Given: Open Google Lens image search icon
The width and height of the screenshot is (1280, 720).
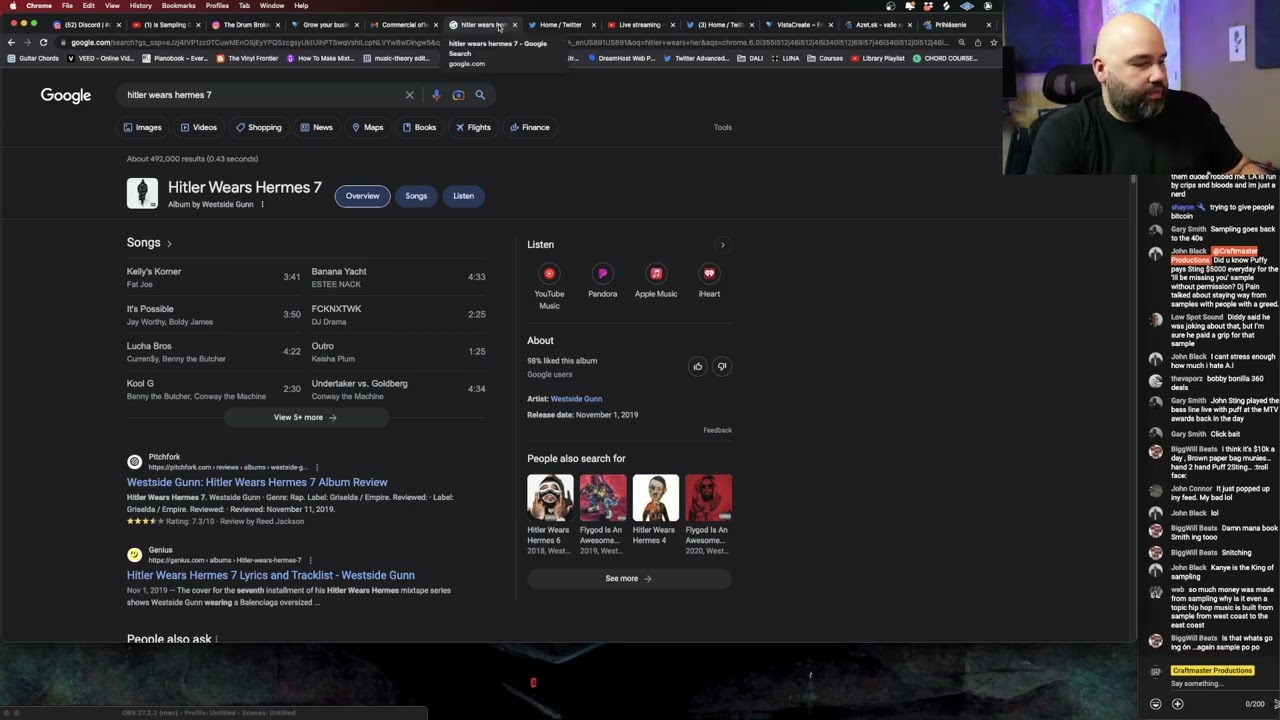Looking at the screenshot, I should click(458, 95).
